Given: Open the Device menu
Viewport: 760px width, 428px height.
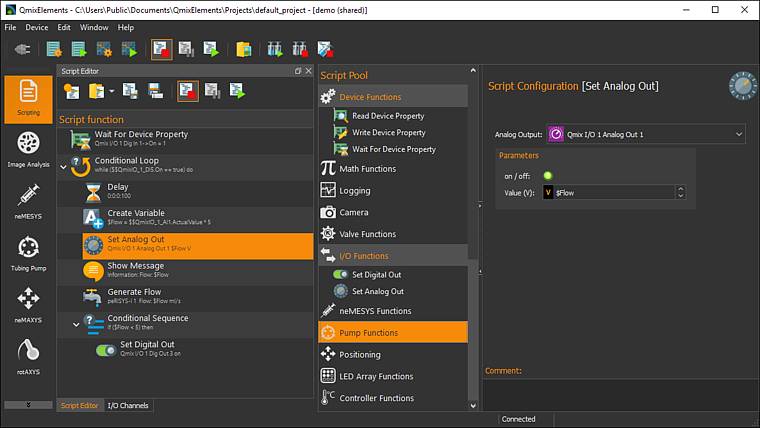Looking at the screenshot, I should [36, 27].
